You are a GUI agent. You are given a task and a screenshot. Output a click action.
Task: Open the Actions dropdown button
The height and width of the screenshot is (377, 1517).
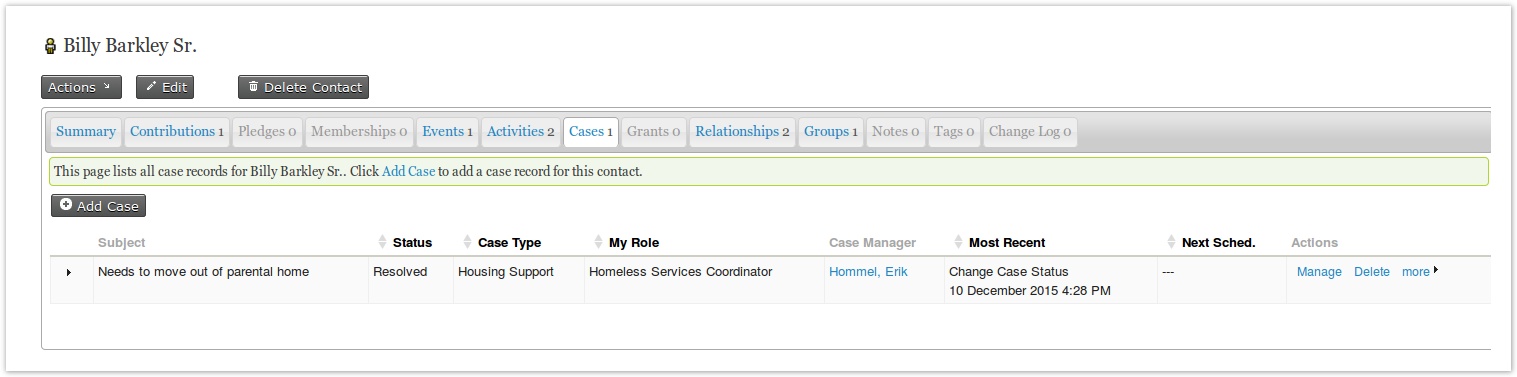pos(81,87)
